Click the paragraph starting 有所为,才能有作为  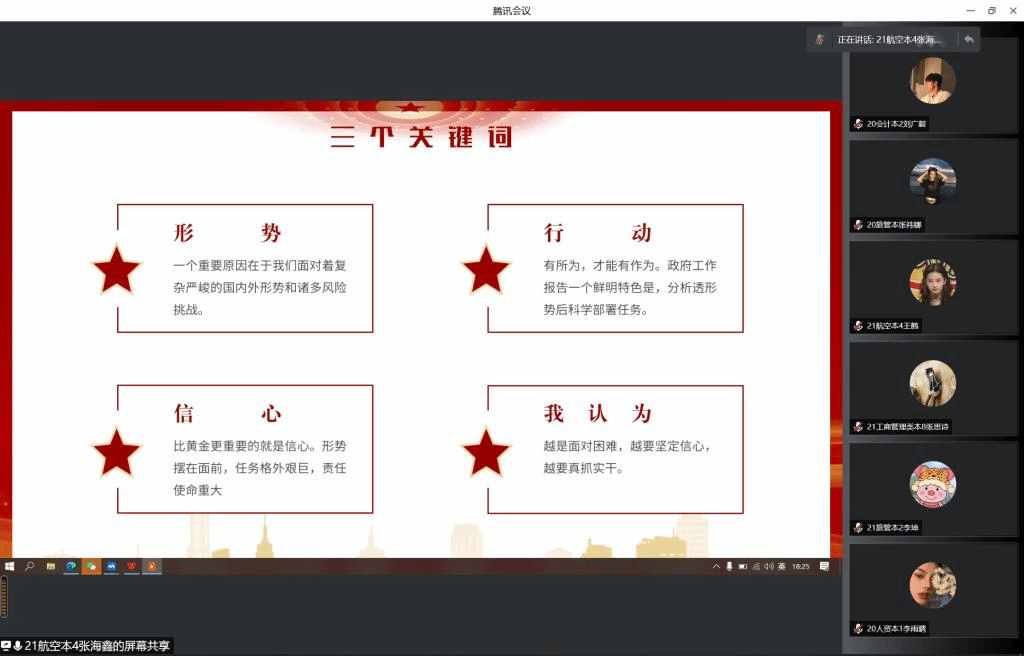[x=630, y=287]
